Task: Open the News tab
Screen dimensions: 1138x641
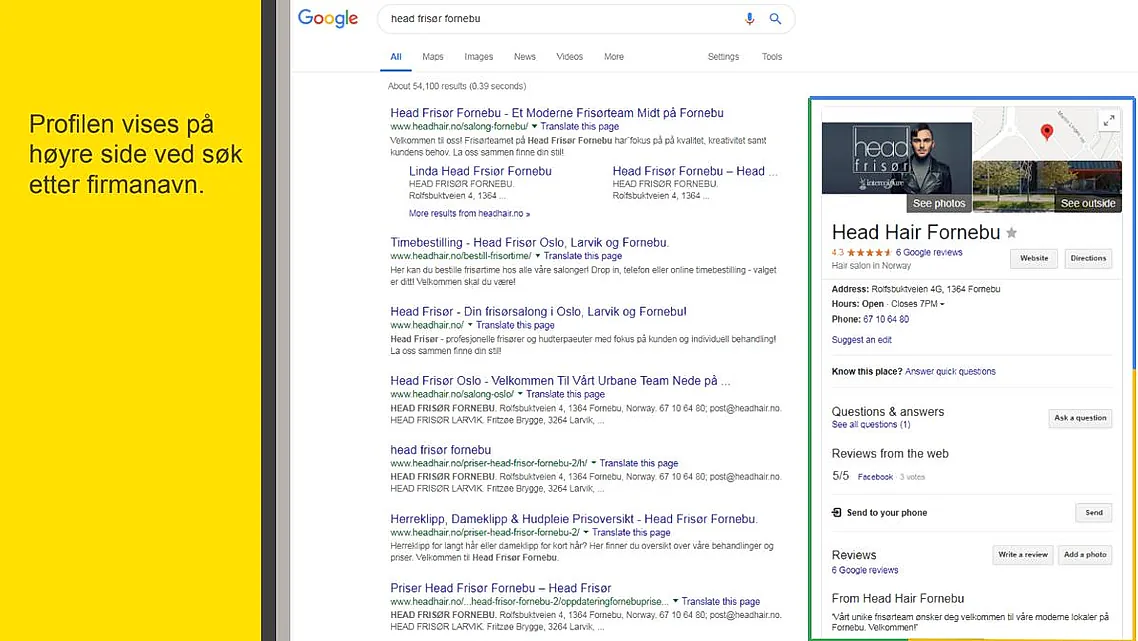Action: [525, 57]
